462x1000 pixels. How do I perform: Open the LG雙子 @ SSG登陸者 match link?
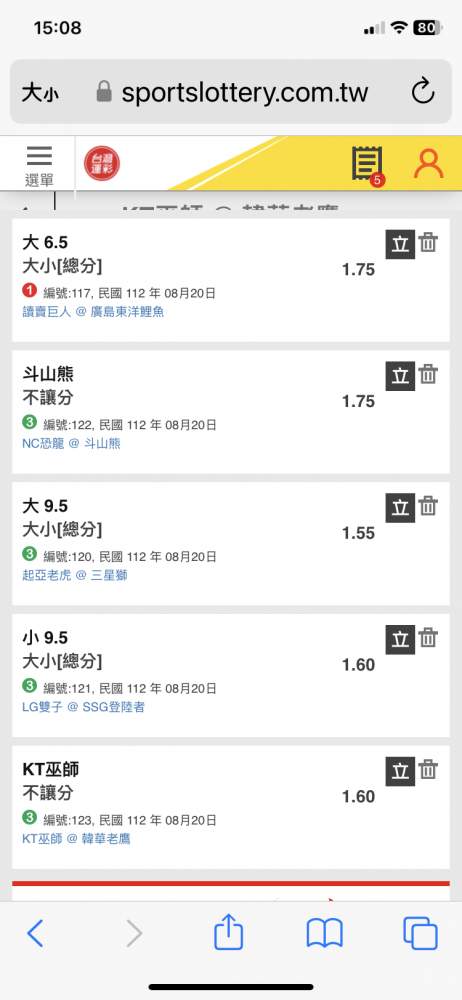point(83,707)
